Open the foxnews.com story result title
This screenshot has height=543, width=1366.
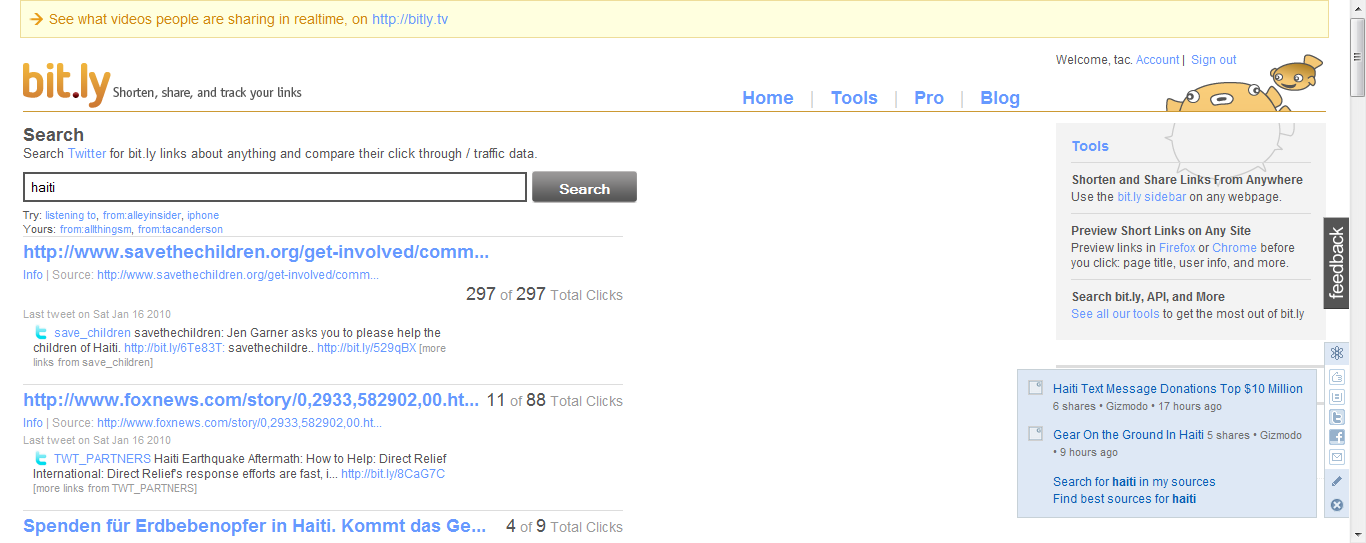(x=251, y=400)
